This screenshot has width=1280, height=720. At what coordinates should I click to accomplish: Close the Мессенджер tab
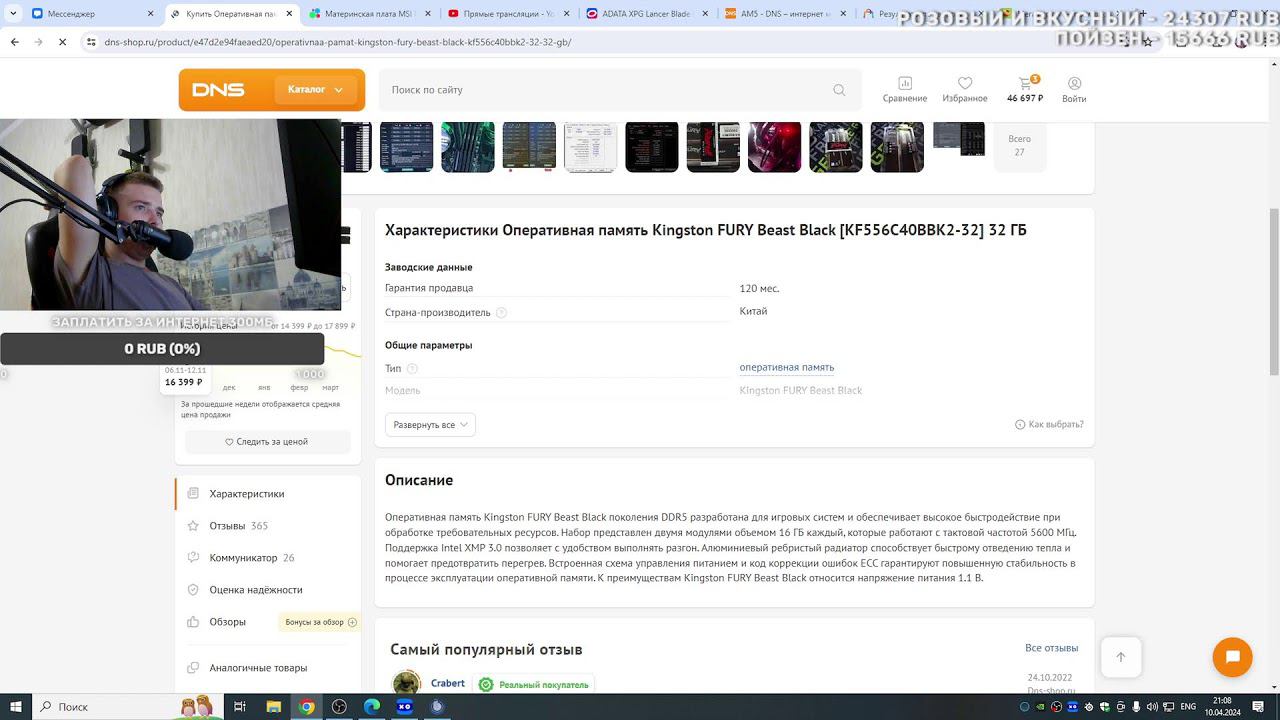tap(151, 14)
